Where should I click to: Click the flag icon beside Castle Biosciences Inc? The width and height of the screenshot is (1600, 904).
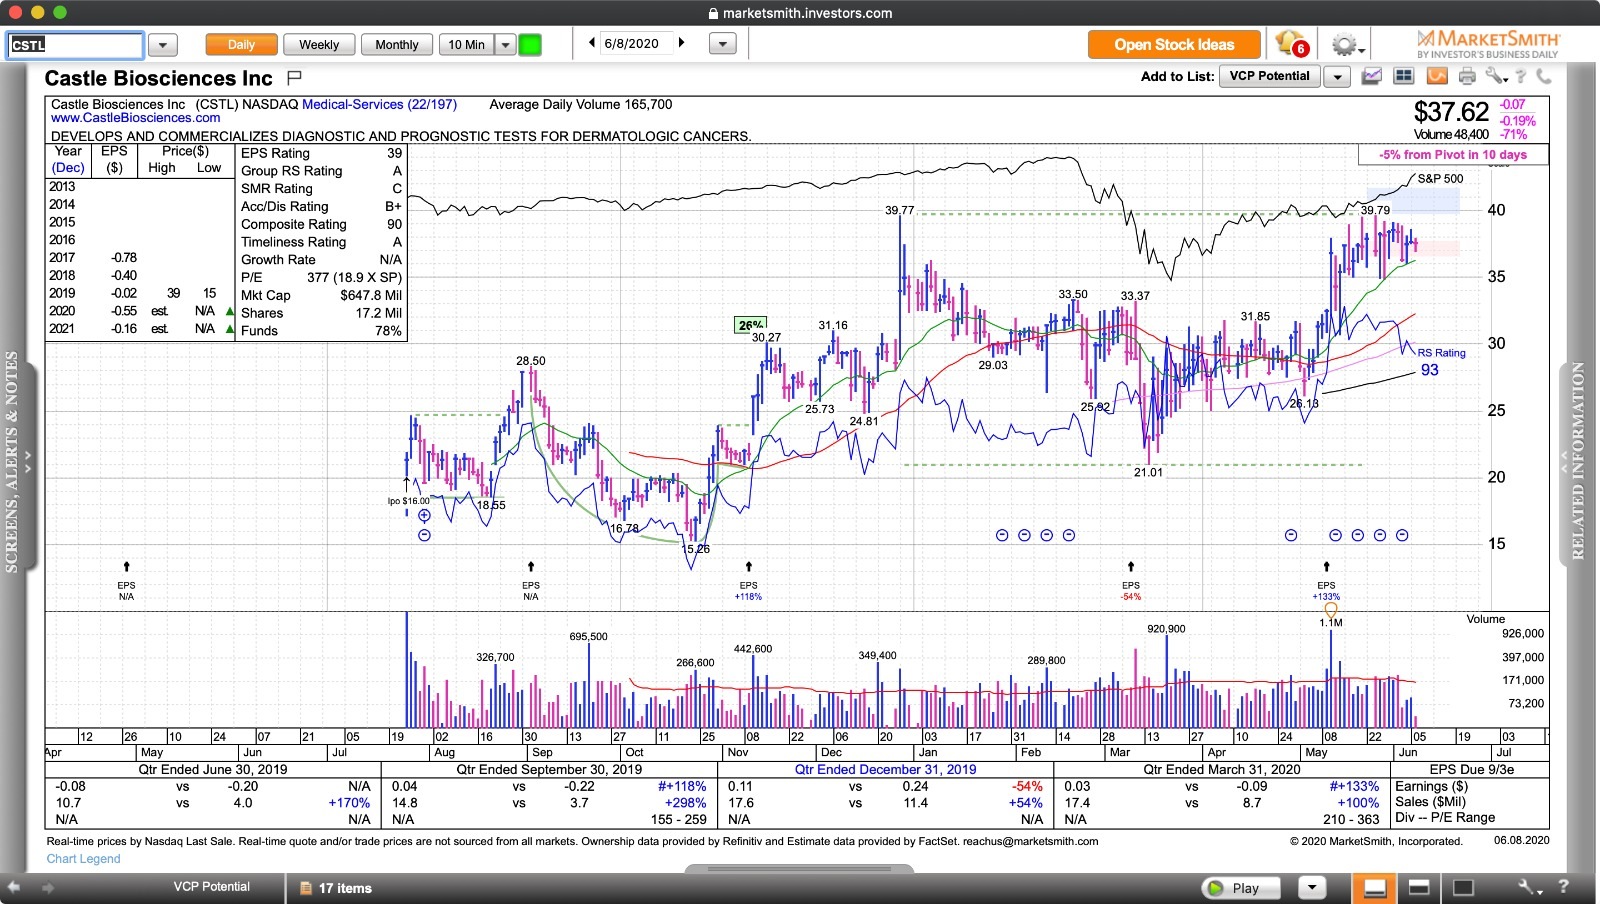tap(294, 78)
